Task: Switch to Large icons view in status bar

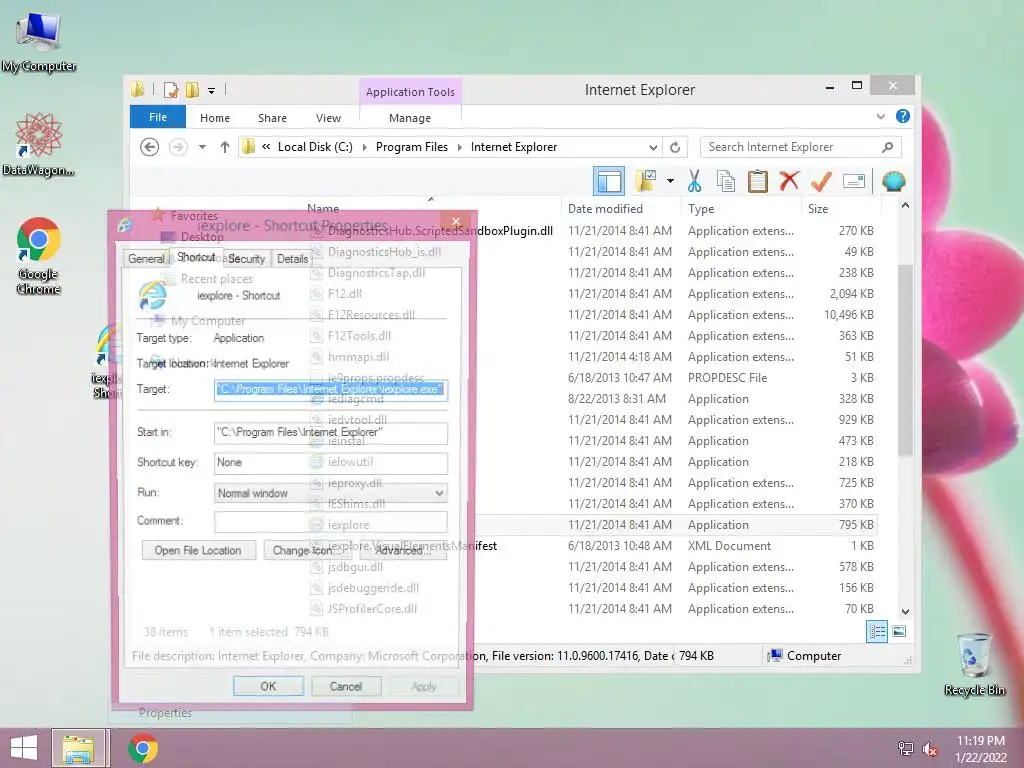Action: [899, 632]
